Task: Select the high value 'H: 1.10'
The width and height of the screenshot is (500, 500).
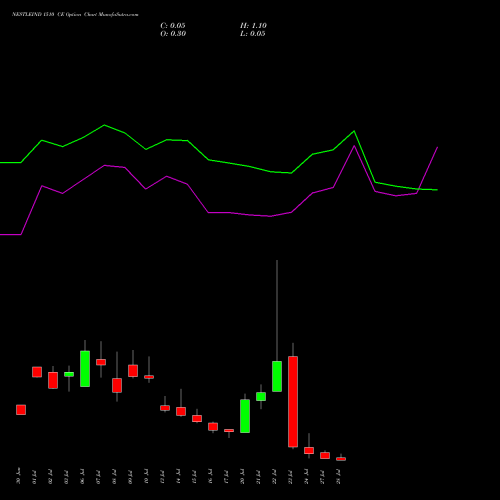Action: point(253,26)
